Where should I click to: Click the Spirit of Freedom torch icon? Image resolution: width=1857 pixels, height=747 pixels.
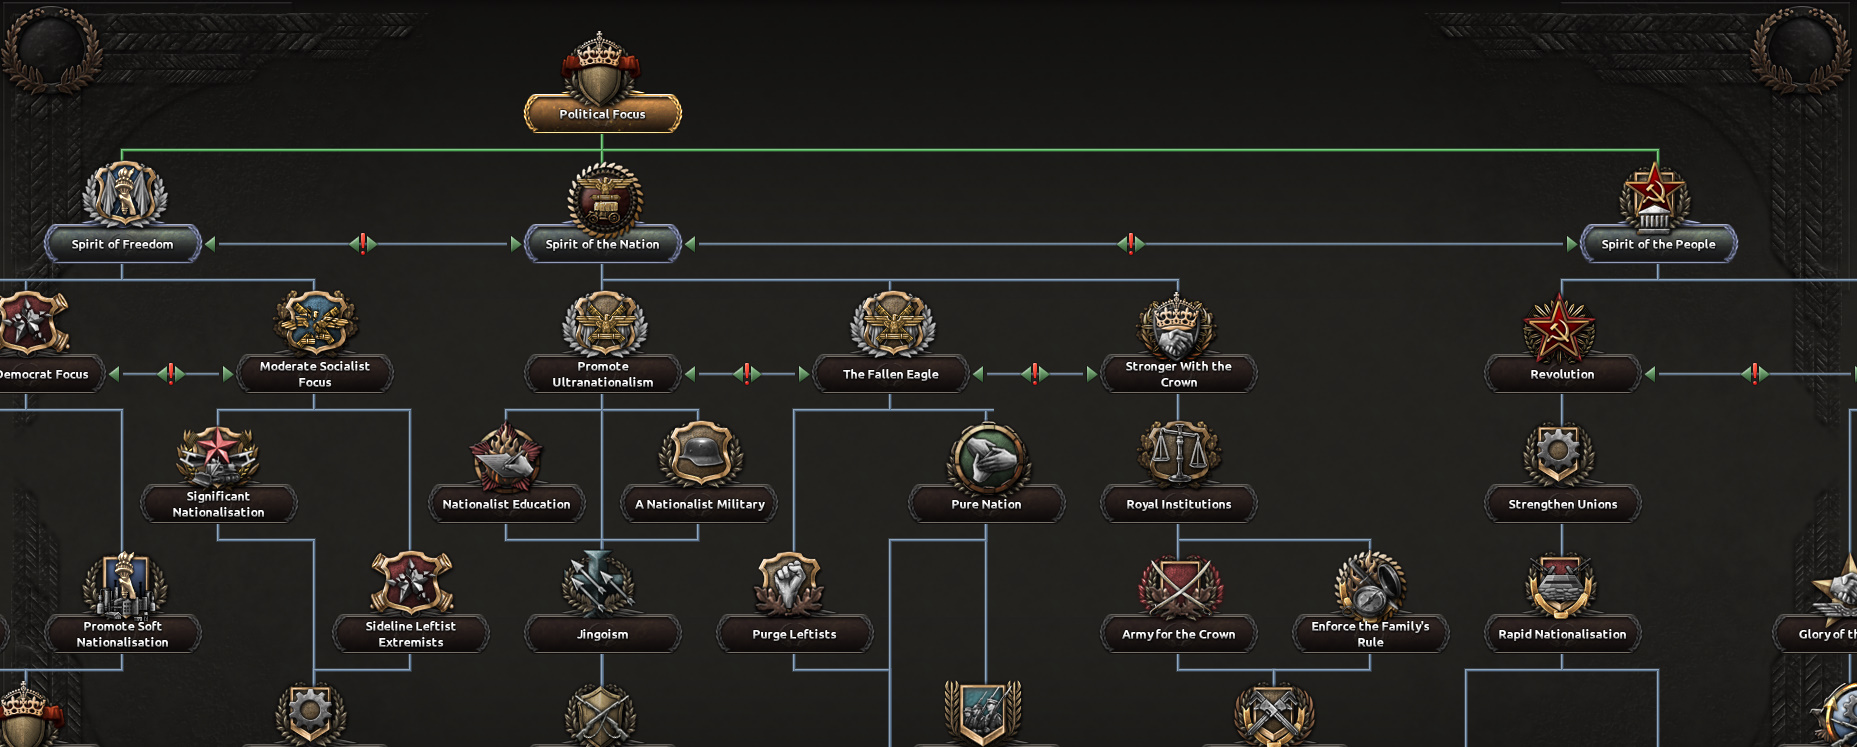124,195
